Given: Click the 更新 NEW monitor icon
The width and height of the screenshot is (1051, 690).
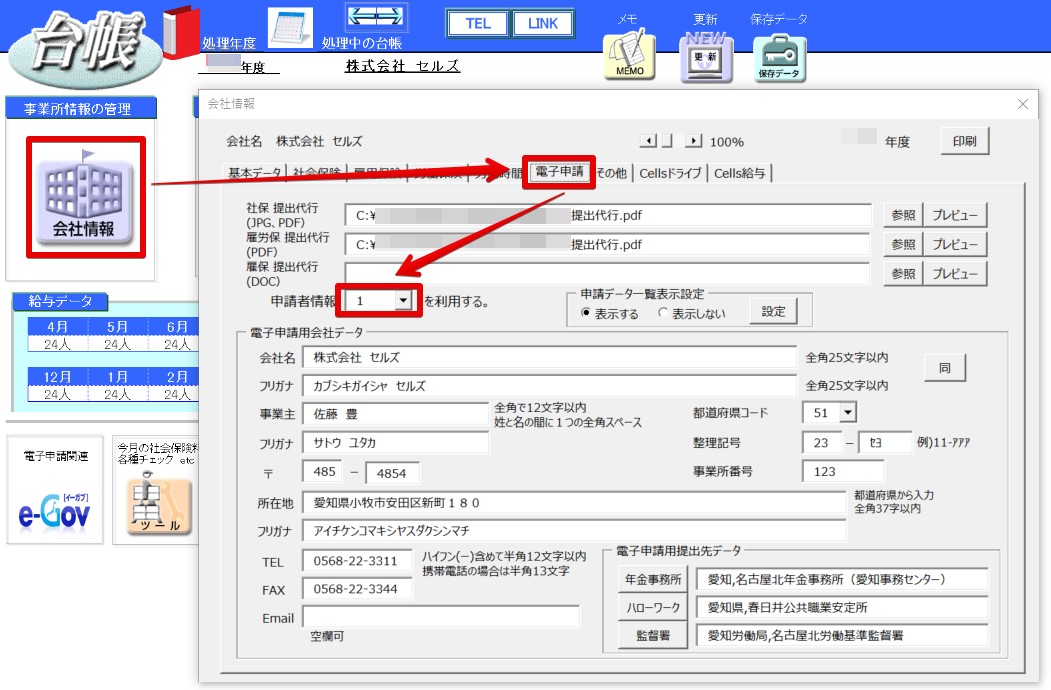Looking at the screenshot, I should (x=706, y=58).
